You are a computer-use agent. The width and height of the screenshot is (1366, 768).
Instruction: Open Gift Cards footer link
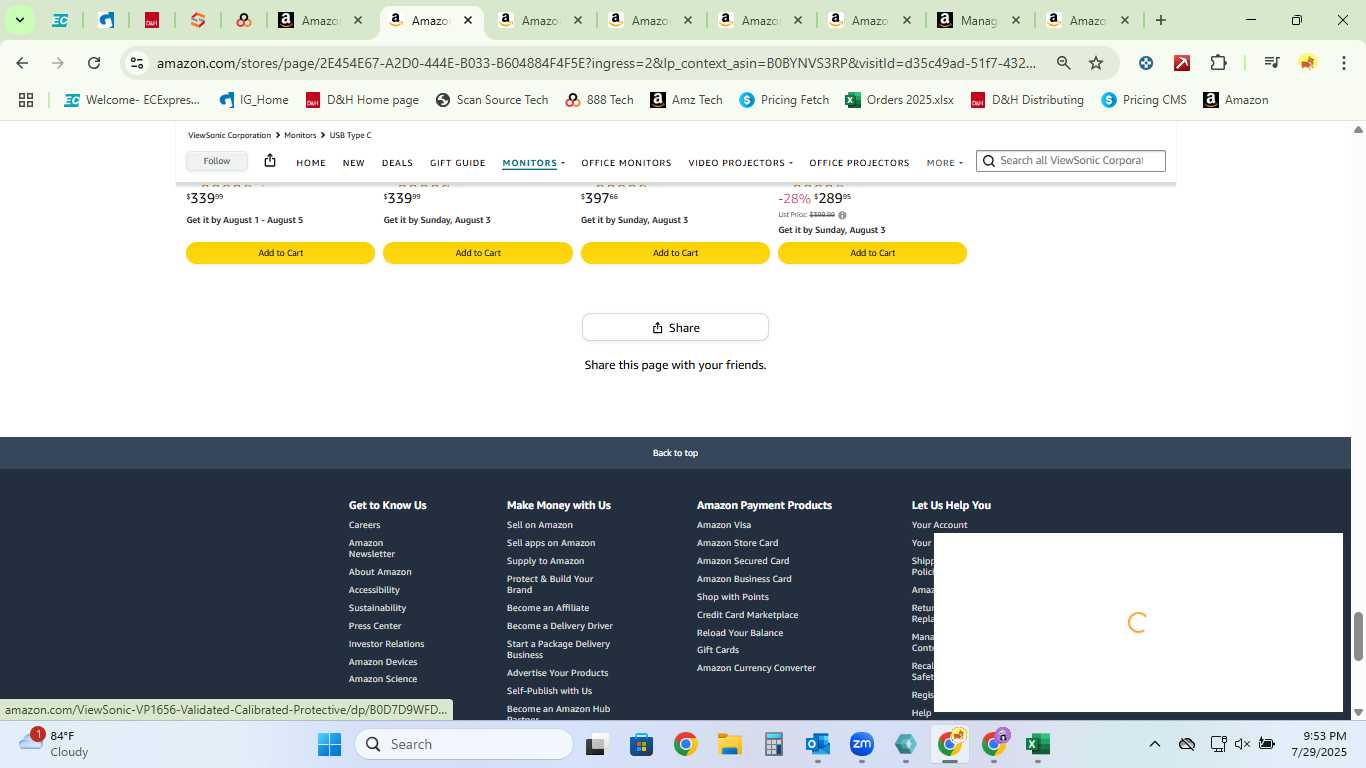tap(718, 650)
